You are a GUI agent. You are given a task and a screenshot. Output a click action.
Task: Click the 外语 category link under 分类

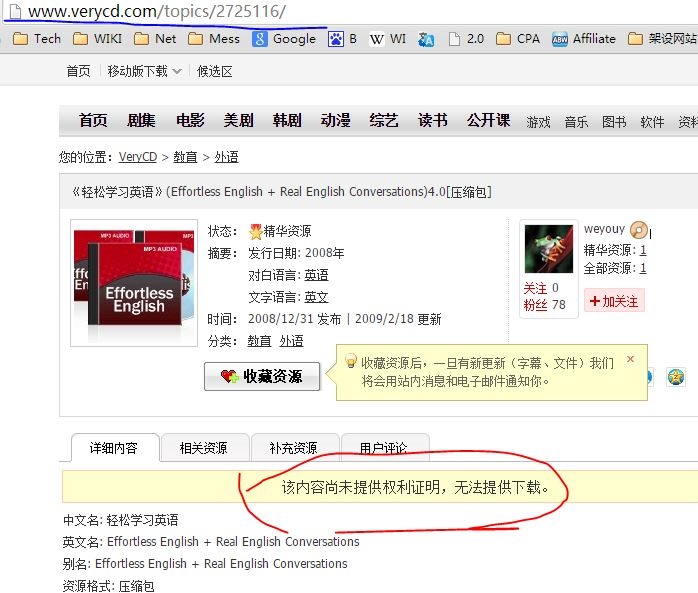coord(292,341)
